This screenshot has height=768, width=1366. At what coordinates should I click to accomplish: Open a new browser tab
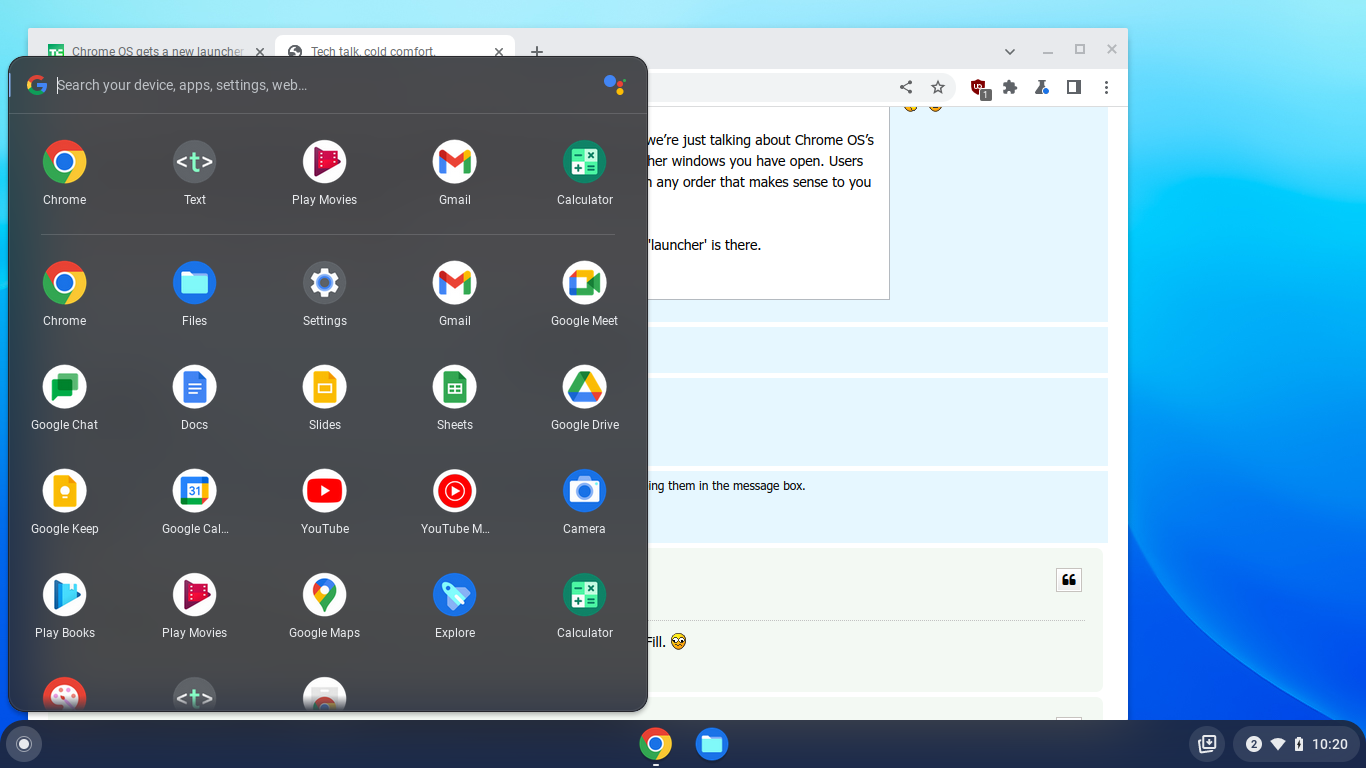coord(537,51)
